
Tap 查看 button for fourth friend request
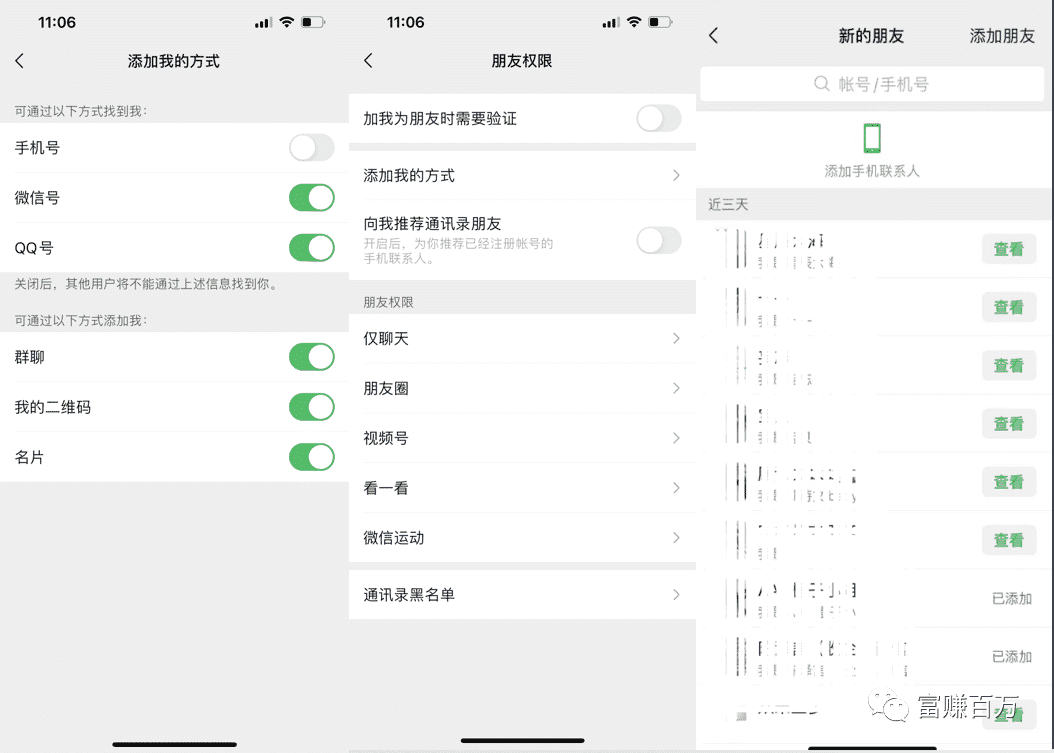coord(1008,424)
